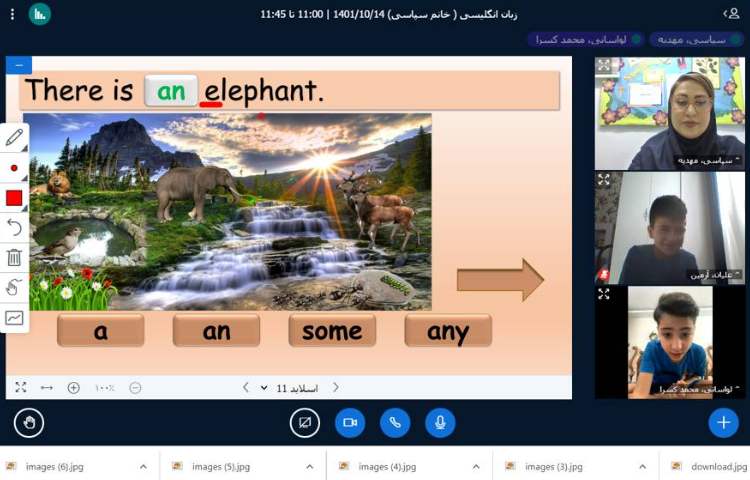Clear annotations with the trash icon

point(15,258)
